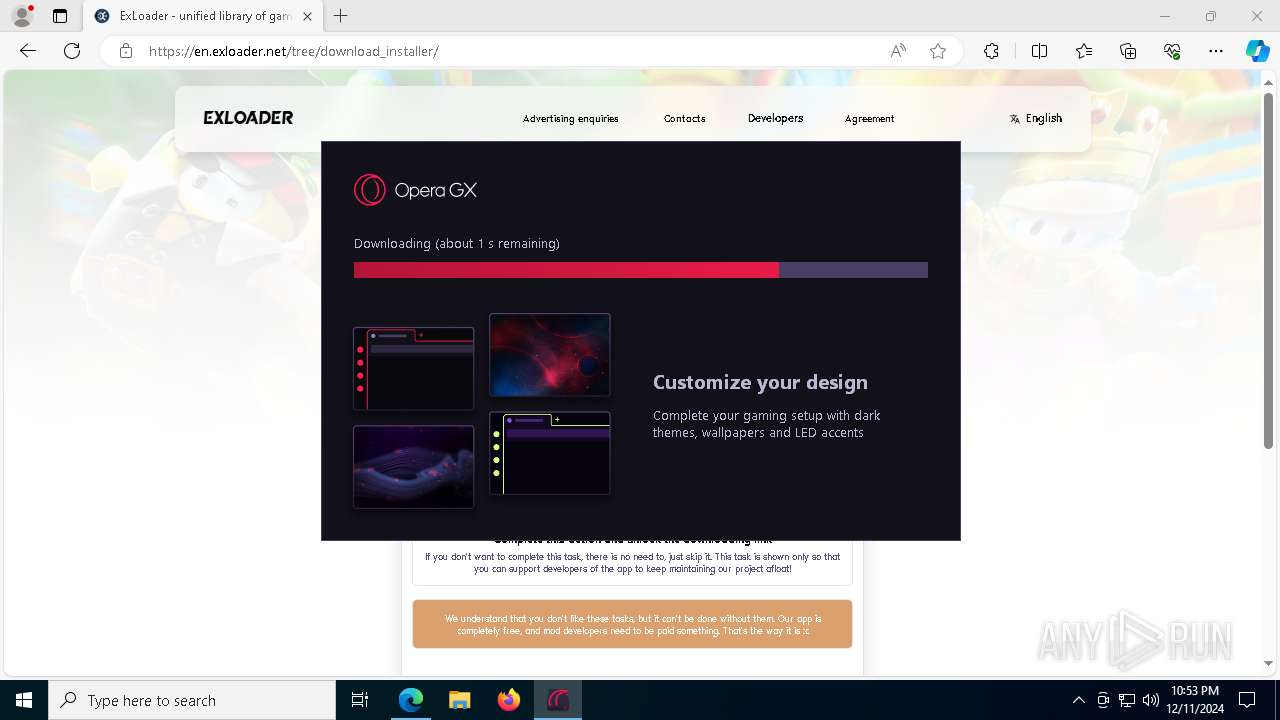Close the ExLoader tab
The width and height of the screenshot is (1280, 720).
pos(307,16)
